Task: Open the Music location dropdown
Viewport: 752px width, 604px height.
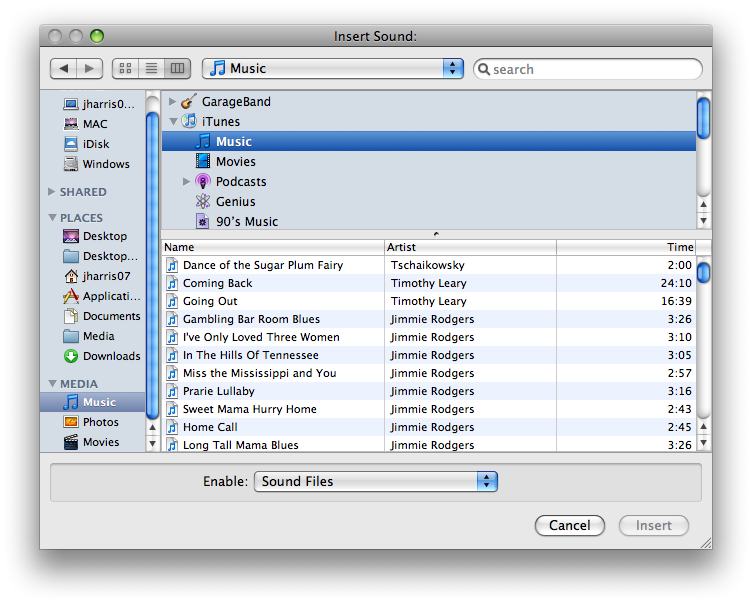Action: pos(333,69)
